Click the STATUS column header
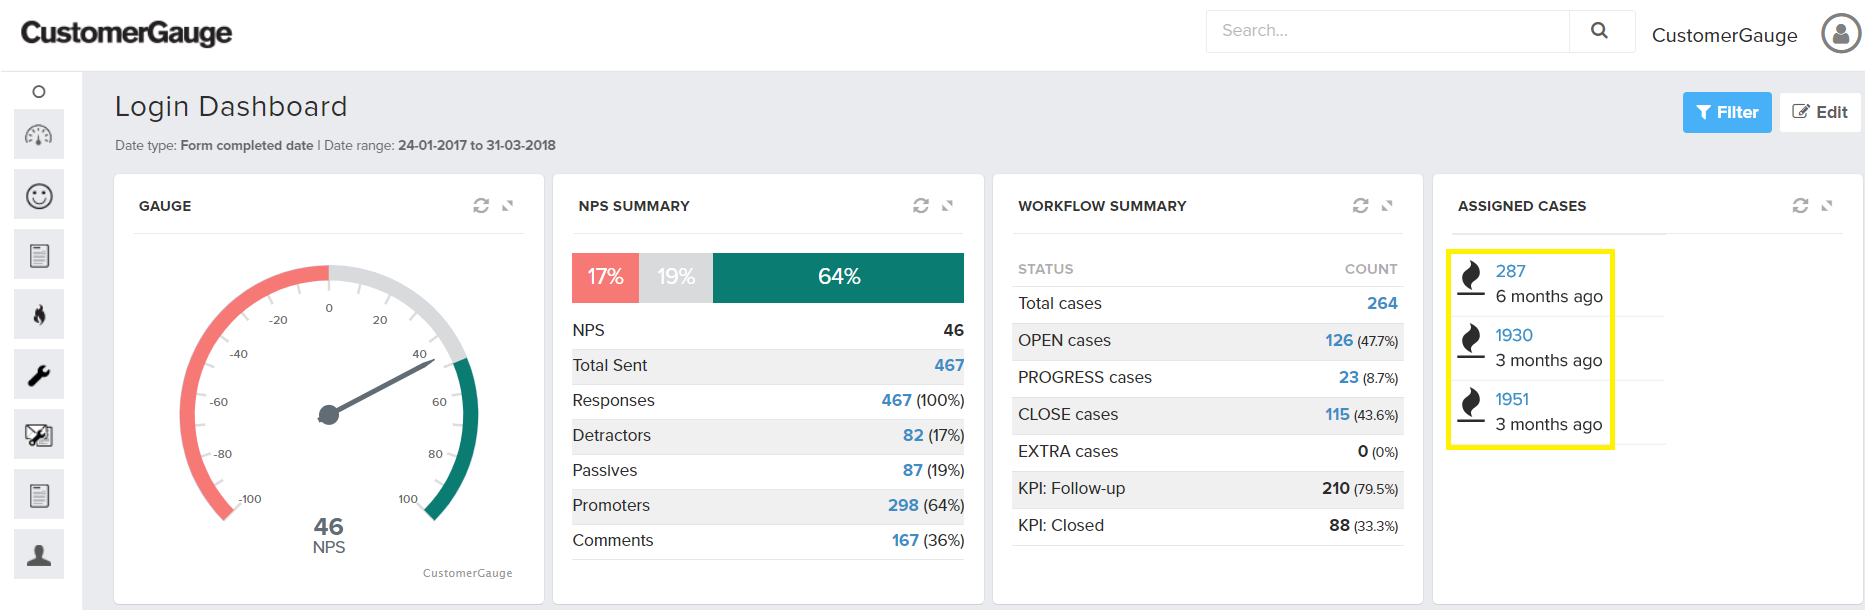 [1045, 269]
